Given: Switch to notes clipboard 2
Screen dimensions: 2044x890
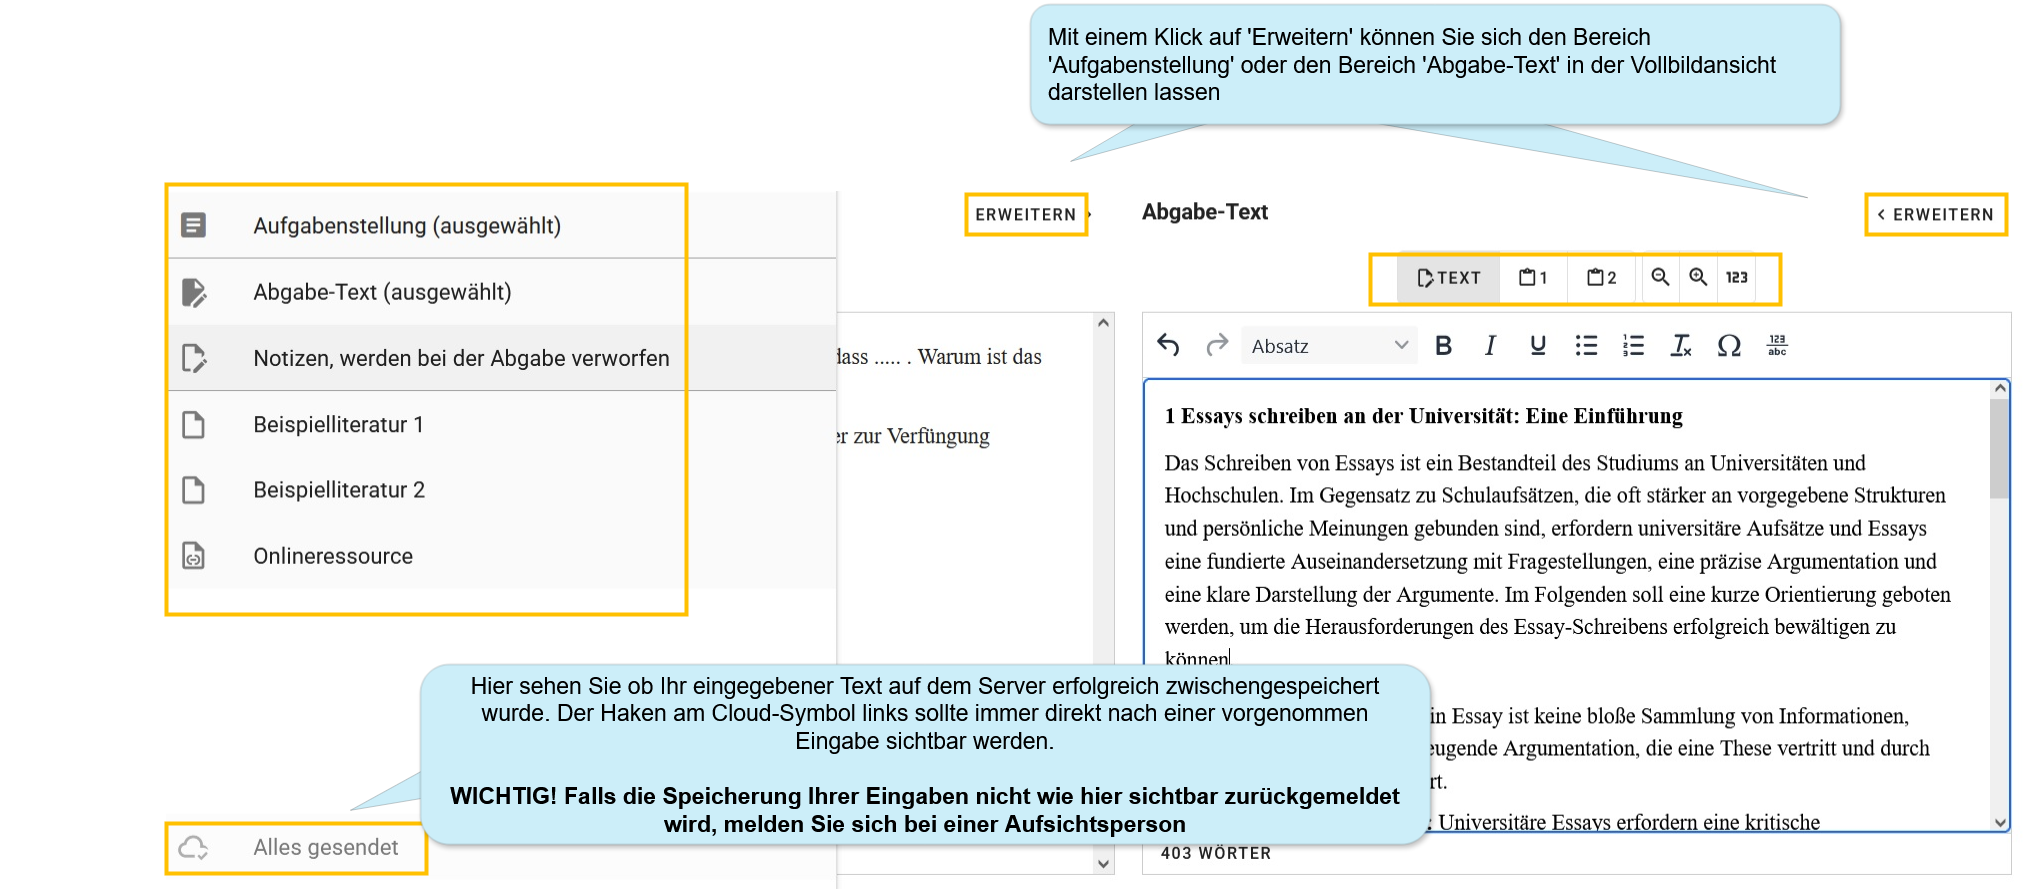Looking at the screenshot, I should pos(1602,278).
